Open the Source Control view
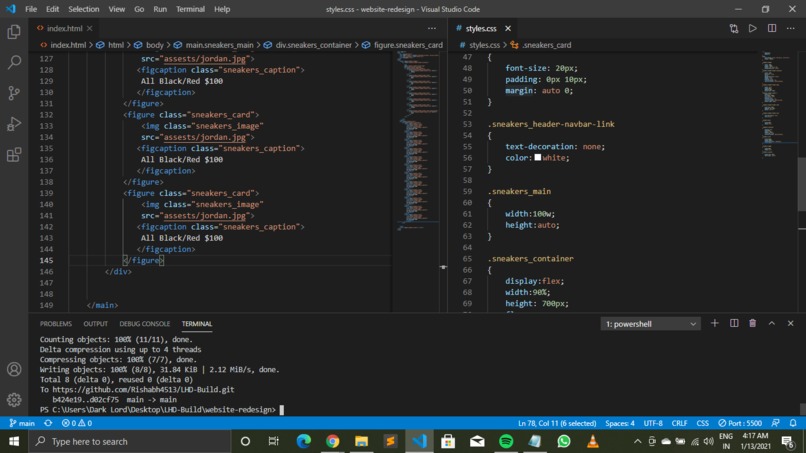 tap(14, 93)
